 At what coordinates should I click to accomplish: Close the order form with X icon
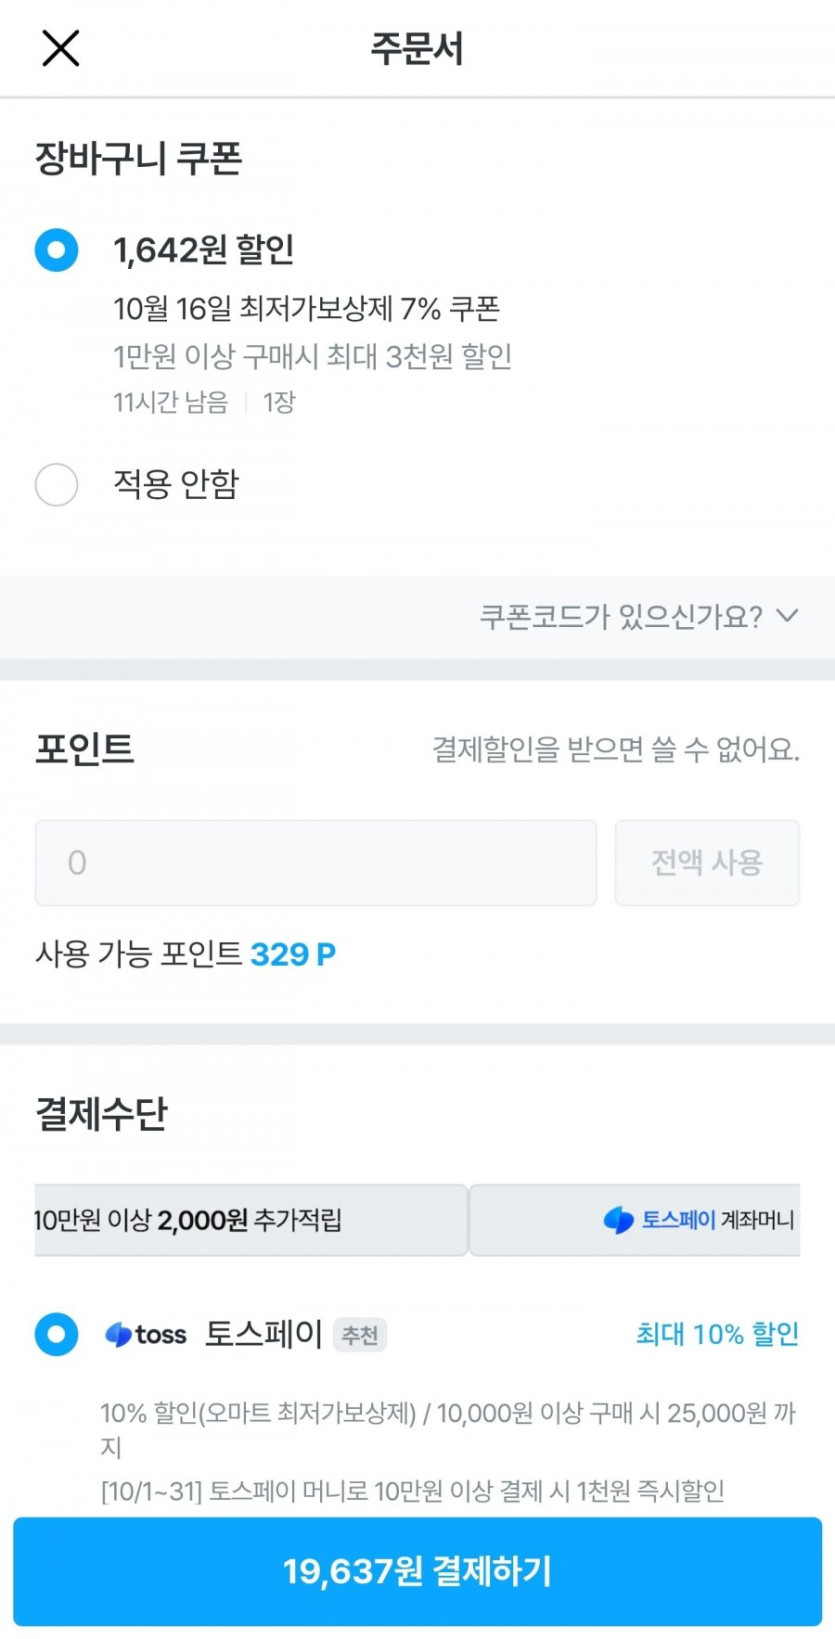(60, 48)
